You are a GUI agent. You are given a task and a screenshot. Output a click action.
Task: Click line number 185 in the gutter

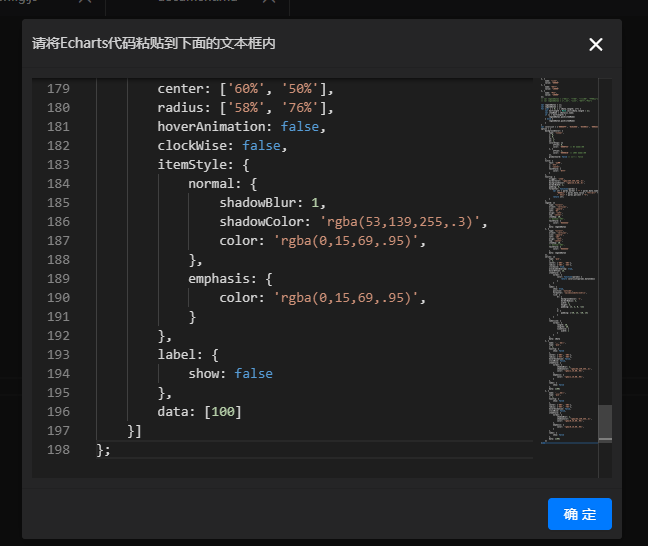tap(58, 203)
